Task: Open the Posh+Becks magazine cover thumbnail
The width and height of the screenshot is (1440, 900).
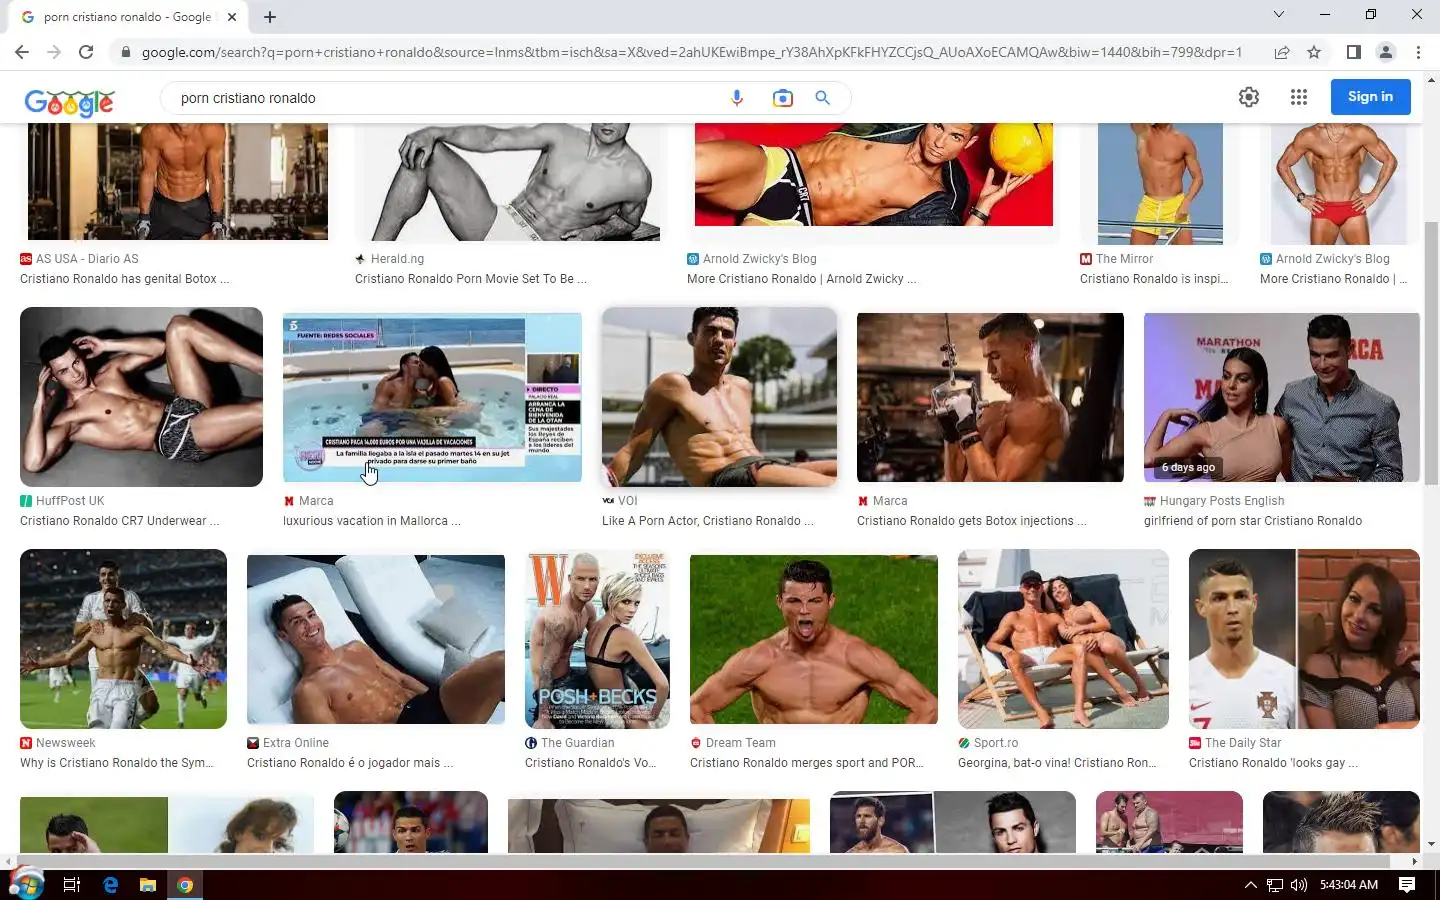Action: pos(597,639)
